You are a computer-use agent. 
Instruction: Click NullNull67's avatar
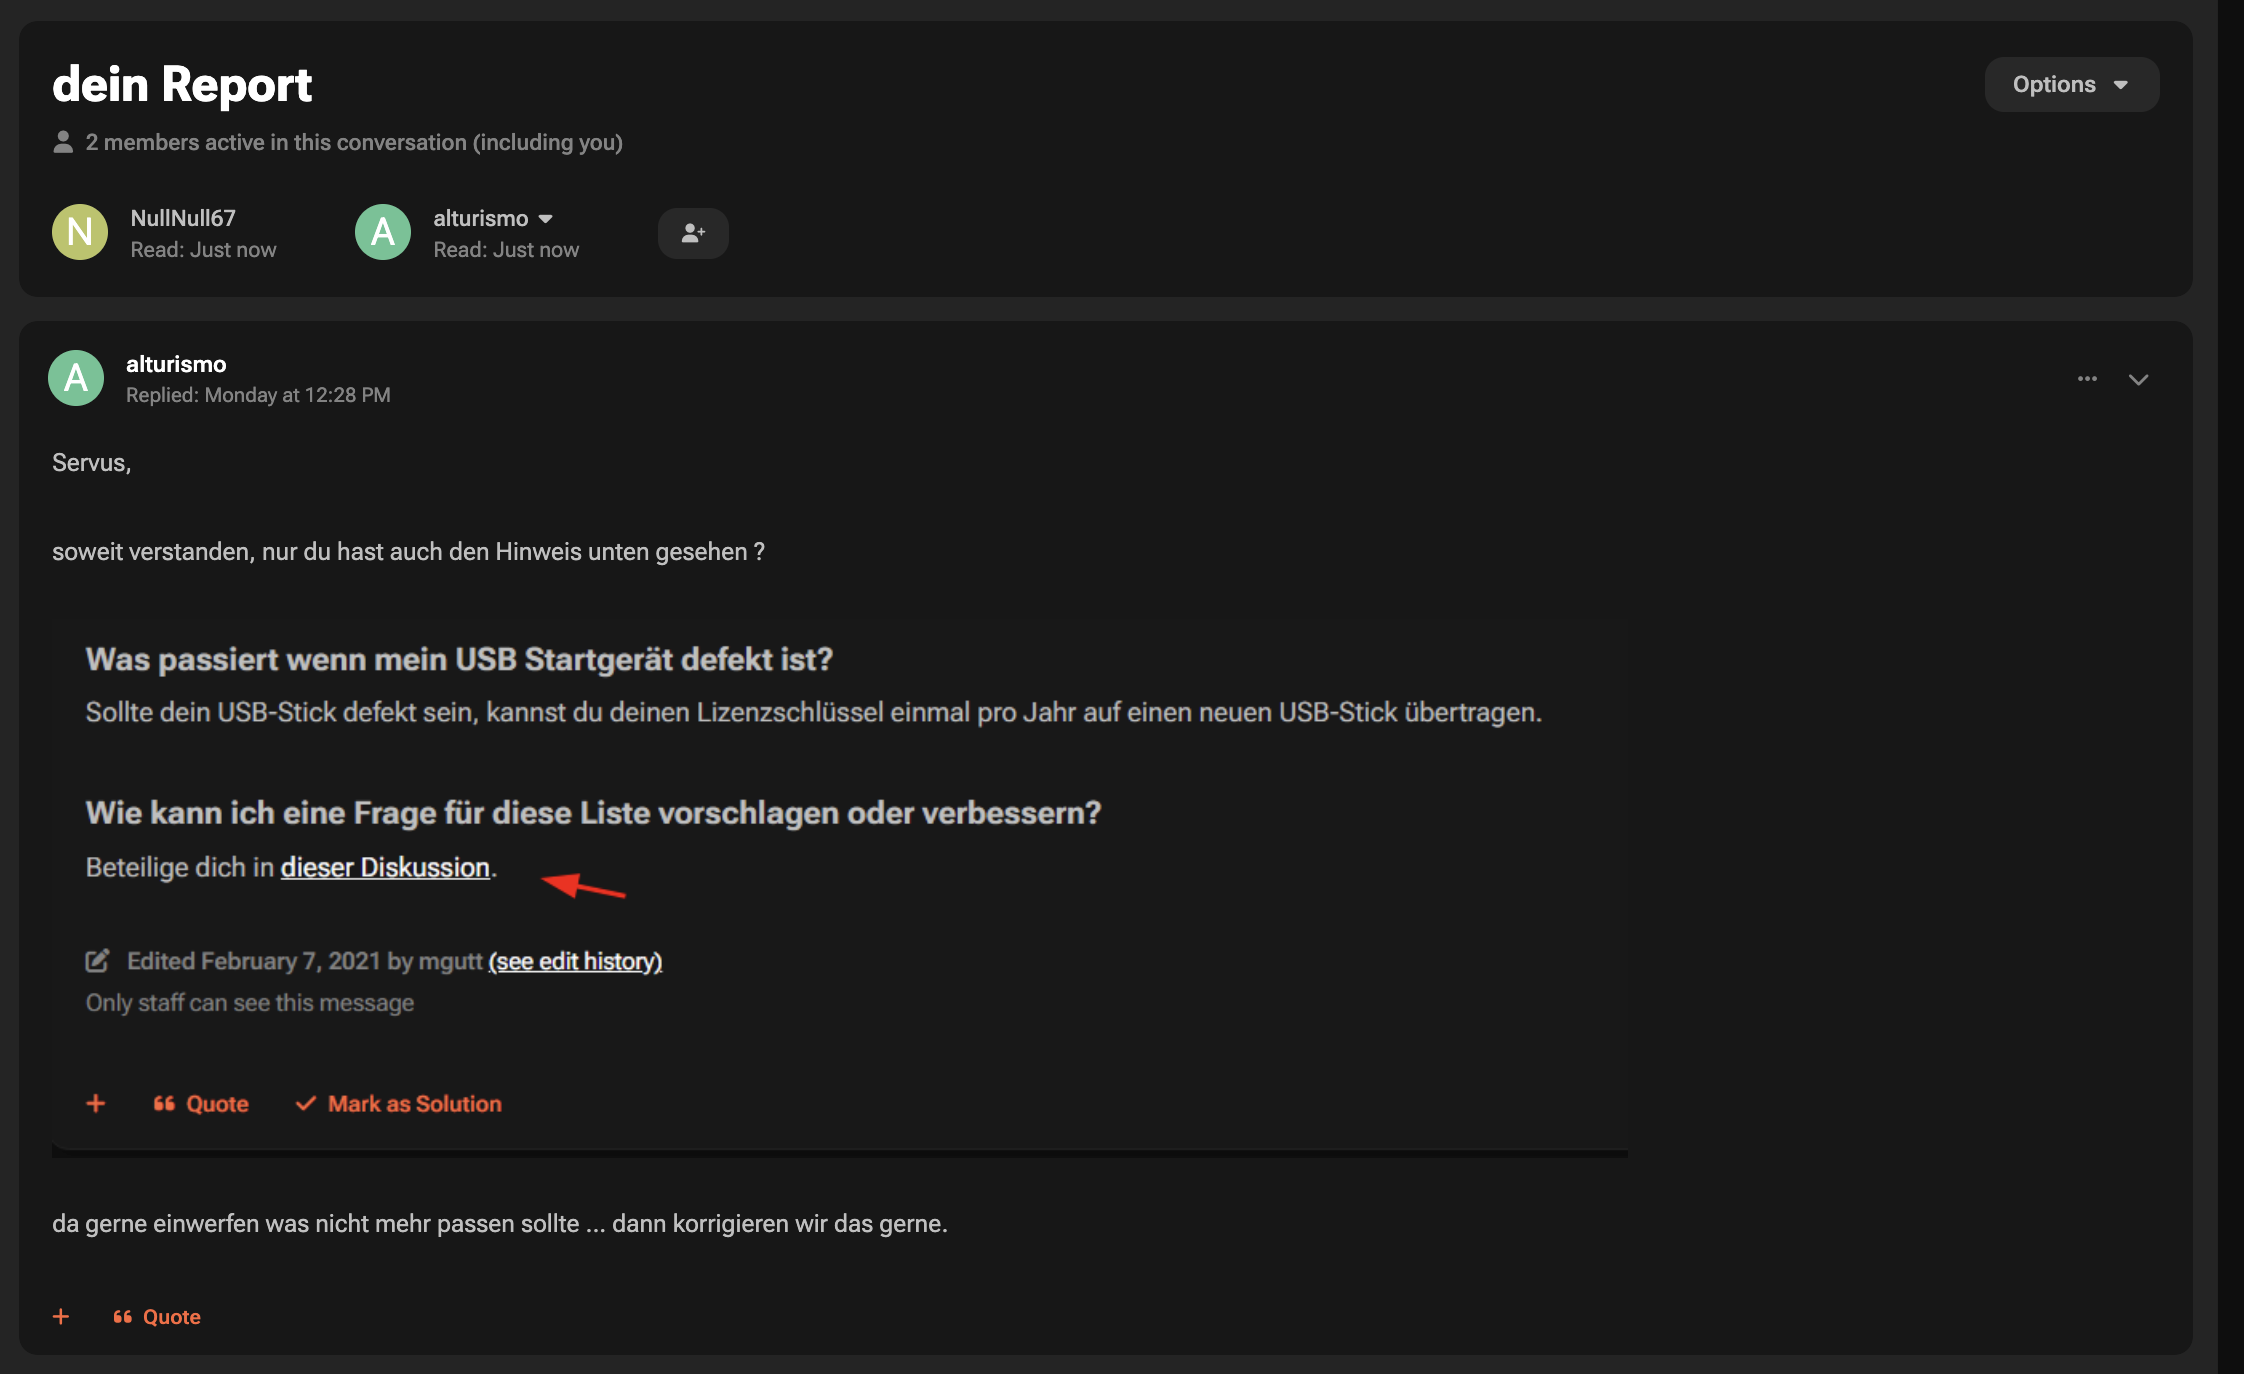(80, 232)
